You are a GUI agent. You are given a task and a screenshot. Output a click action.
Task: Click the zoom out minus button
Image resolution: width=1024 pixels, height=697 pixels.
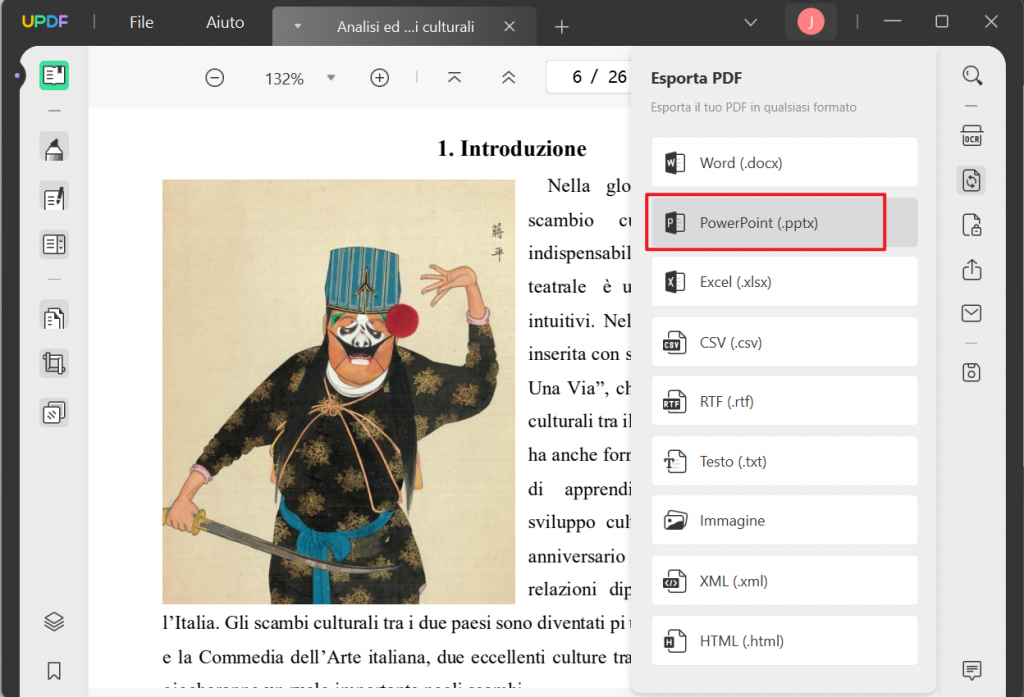(x=215, y=78)
